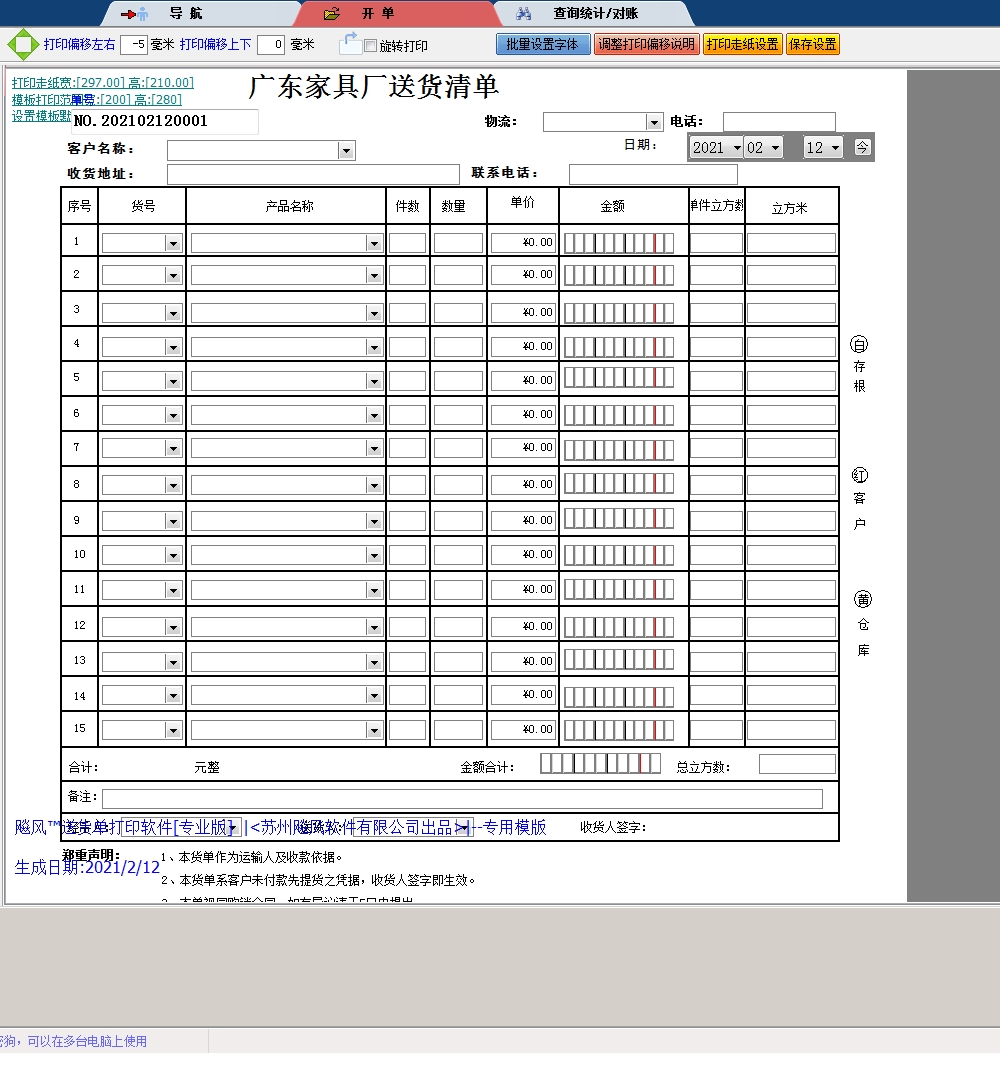
Task: Open the 物流 logistics dropdown
Action: (x=655, y=121)
